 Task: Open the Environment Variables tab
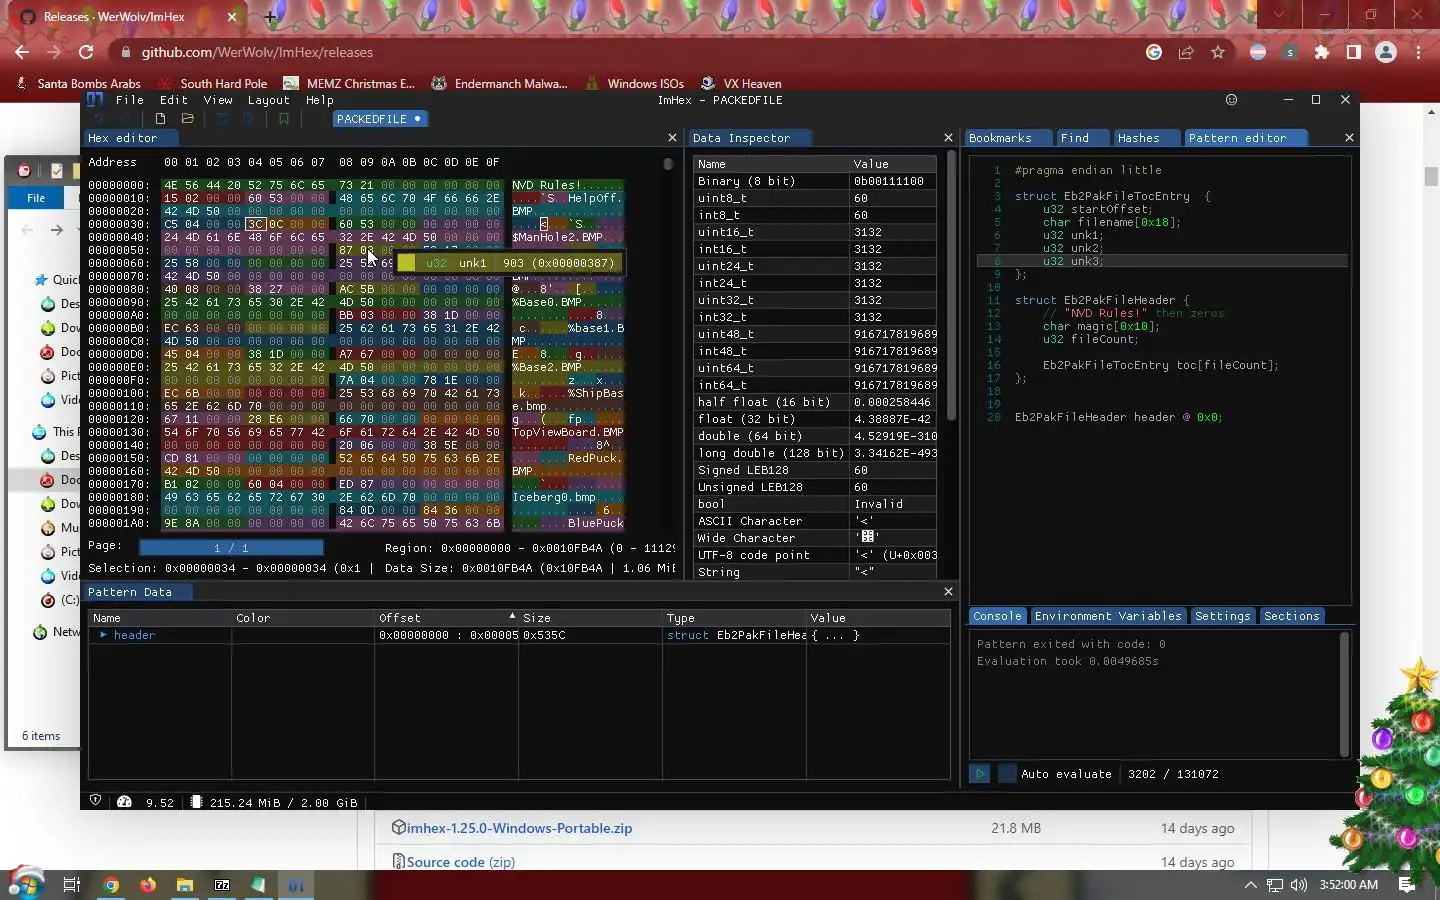1108,616
